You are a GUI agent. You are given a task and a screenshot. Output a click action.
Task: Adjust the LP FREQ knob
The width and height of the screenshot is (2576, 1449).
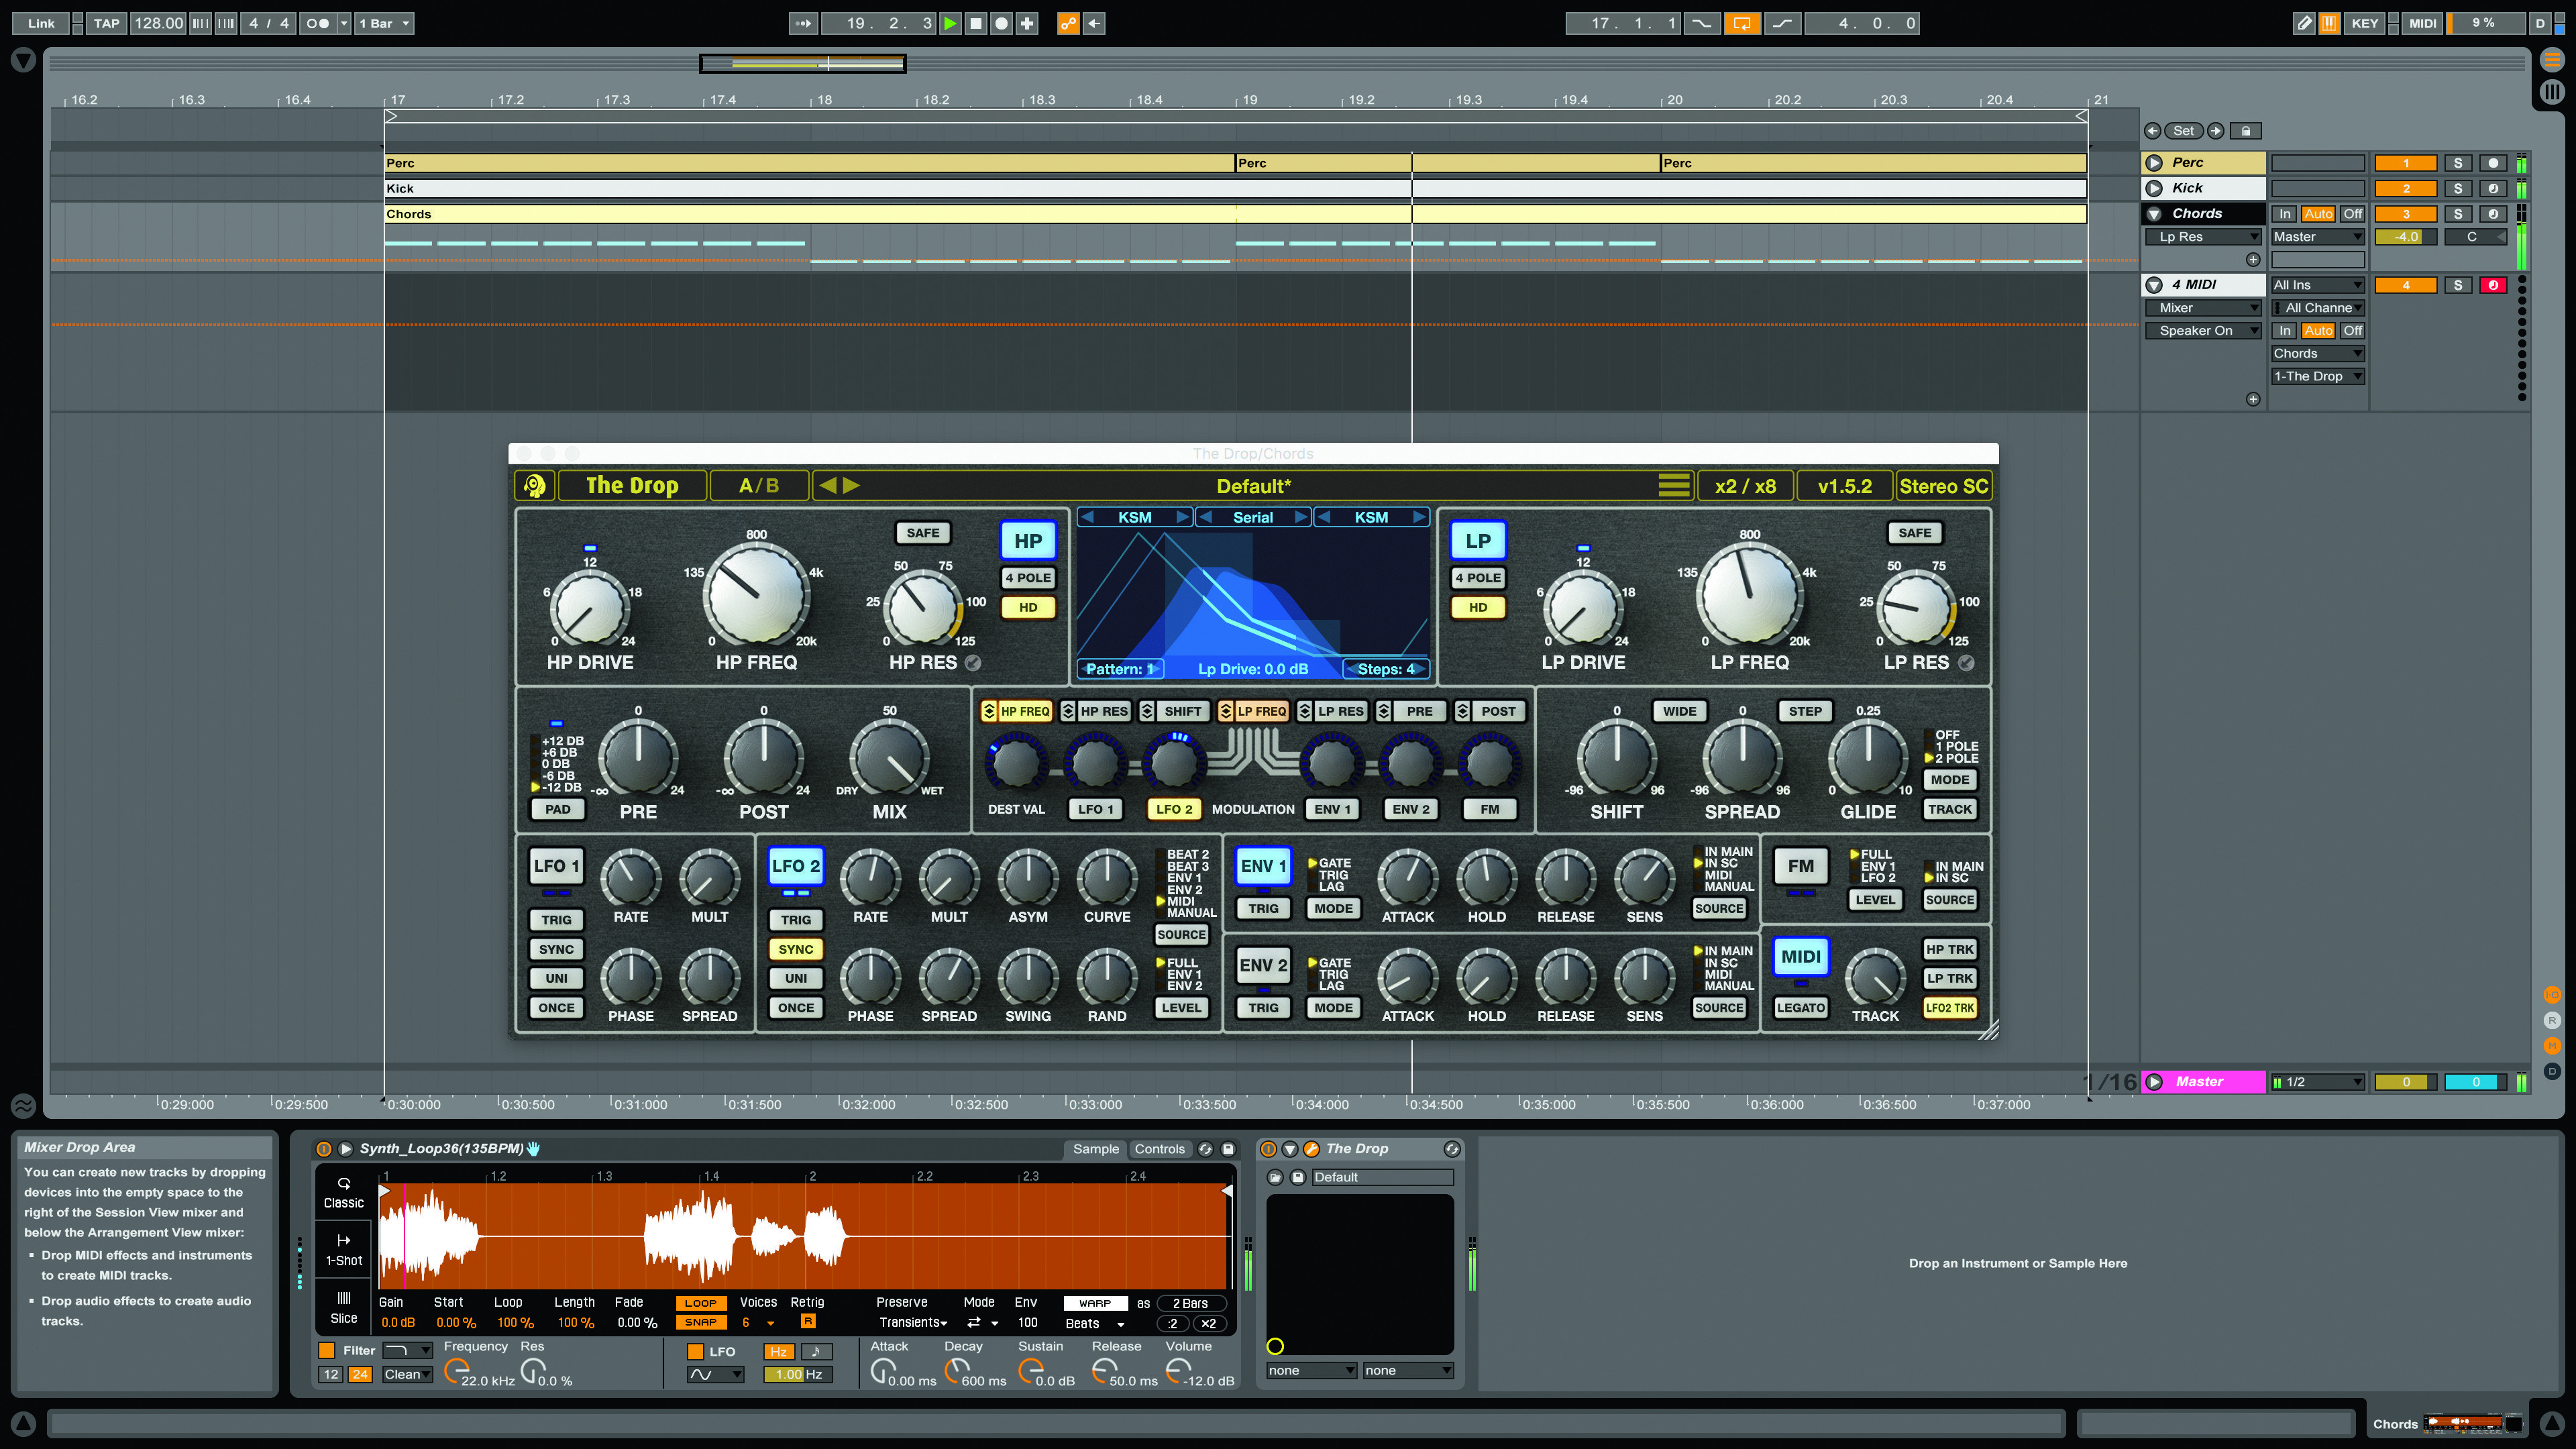click(1750, 594)
